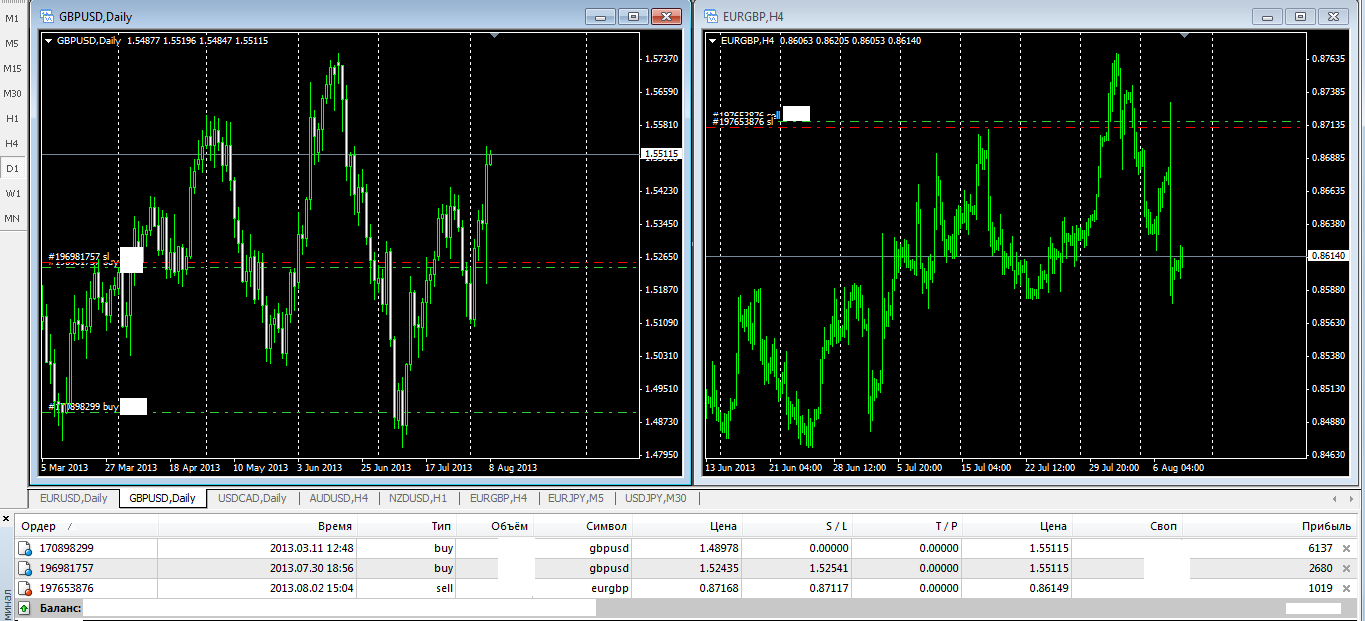The width and height of the screenshot is (1365, 621).
Task: Close order 170898299 with its X icon
Action: (x=1346, y=548)
